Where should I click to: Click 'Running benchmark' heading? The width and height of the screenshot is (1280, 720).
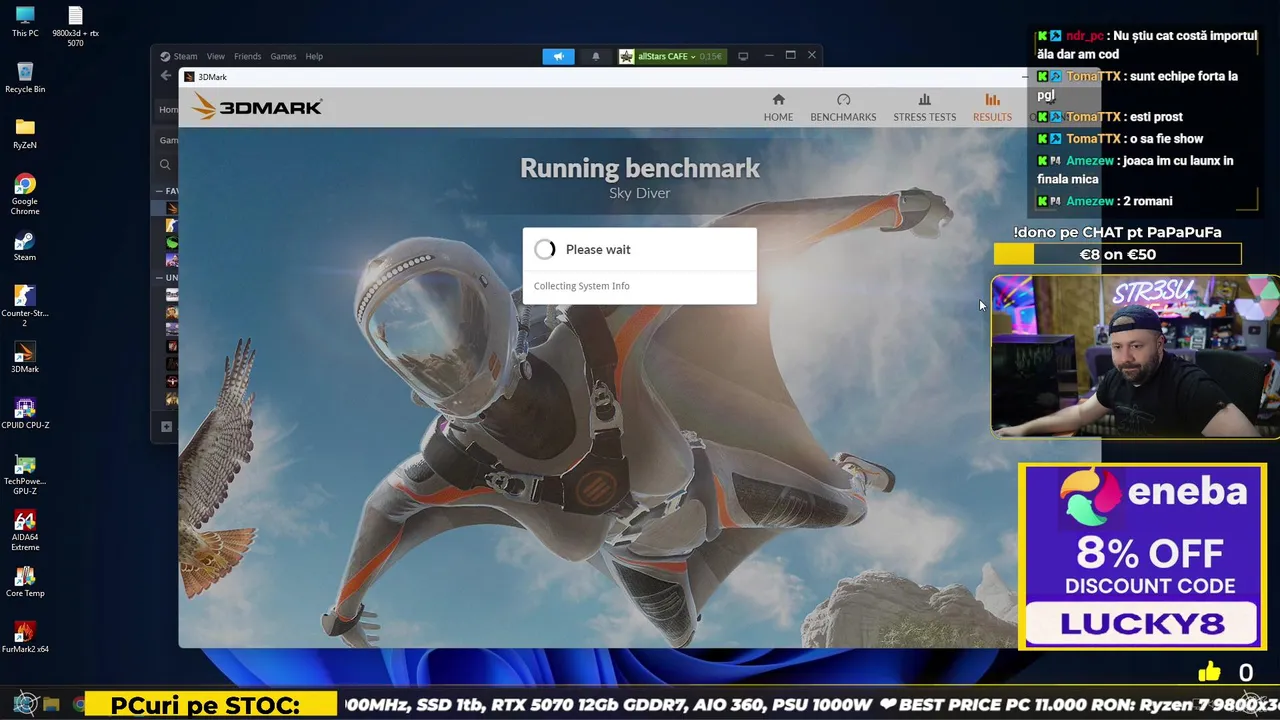click(x=640, y=168)
